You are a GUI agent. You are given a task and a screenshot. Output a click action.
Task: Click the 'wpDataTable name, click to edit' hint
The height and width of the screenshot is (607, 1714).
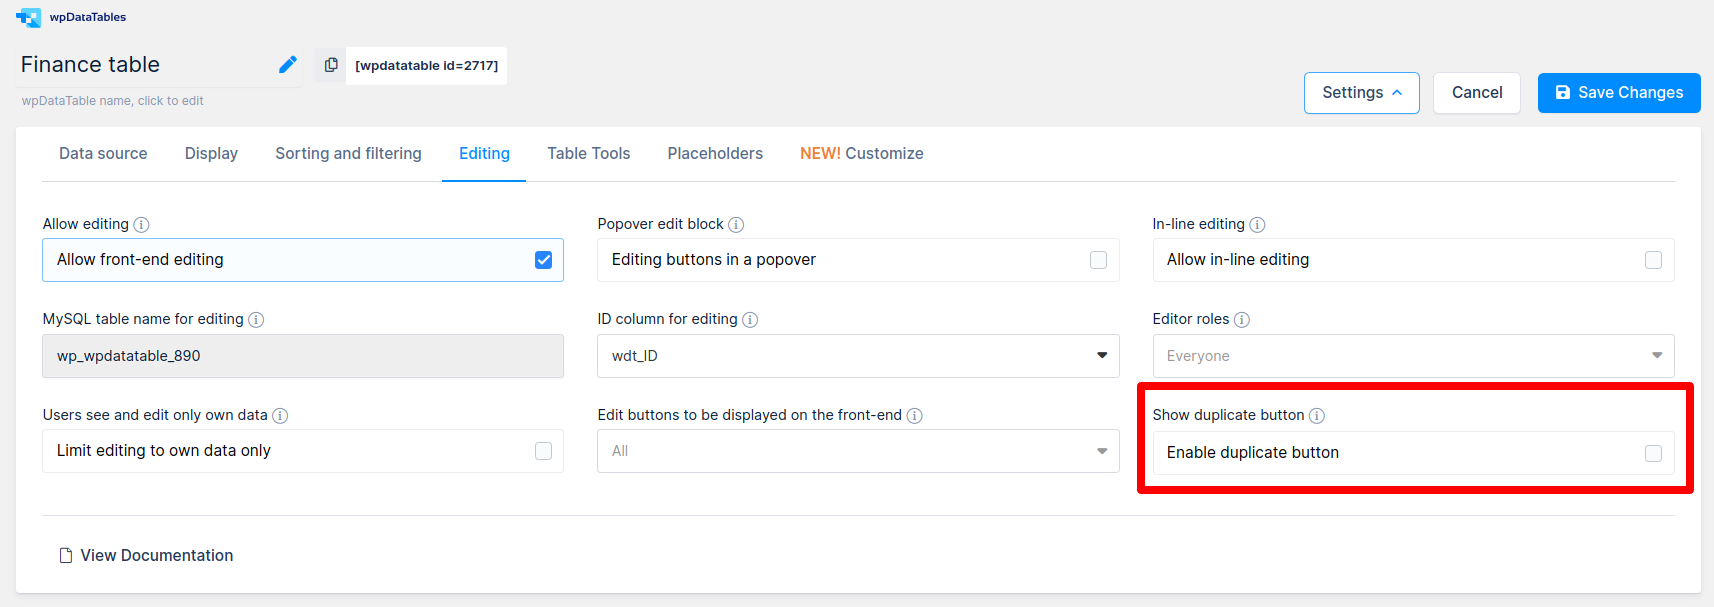(112, 101)
